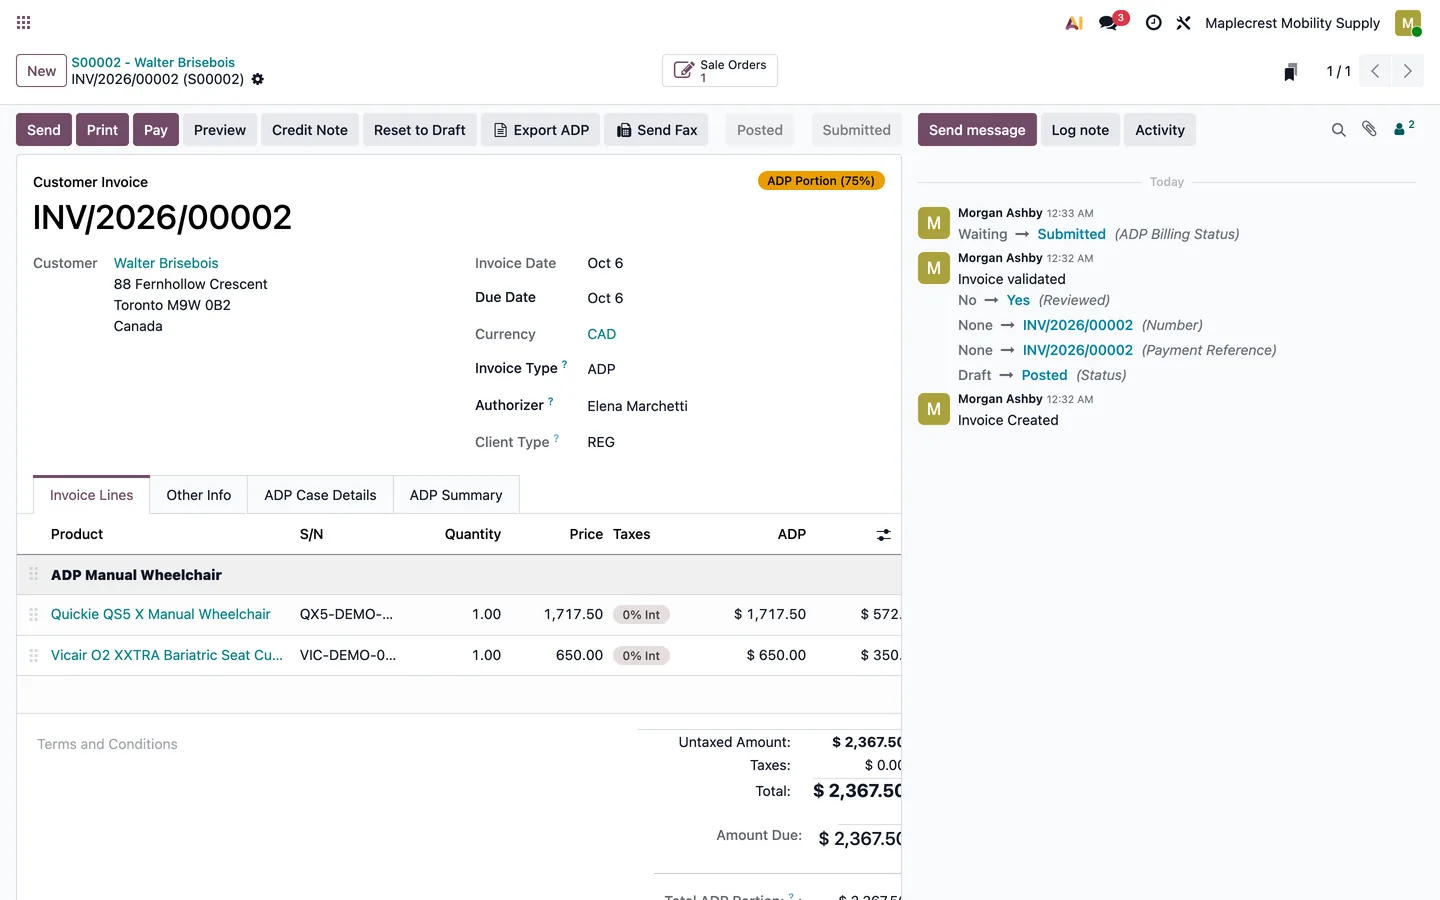This screenshot has height=900, width=1440.
Task: Click the Pay button
Action: [156, 130]
